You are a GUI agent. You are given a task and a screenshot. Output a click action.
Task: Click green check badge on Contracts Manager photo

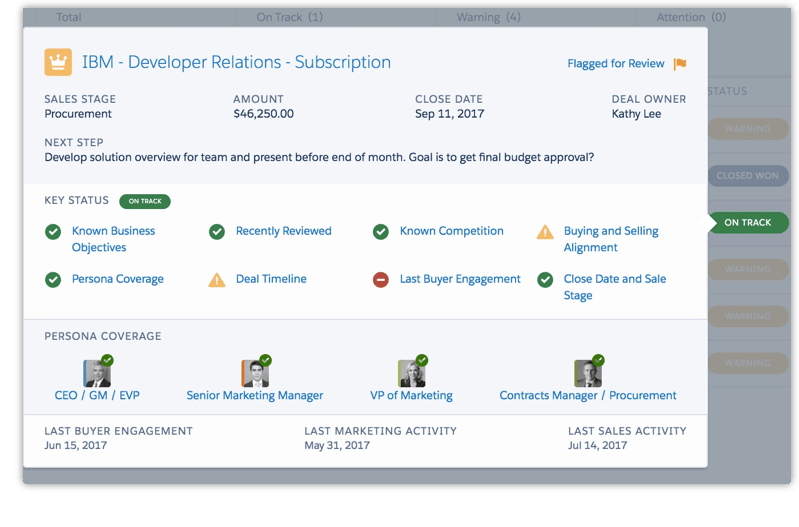click(598, 360)
